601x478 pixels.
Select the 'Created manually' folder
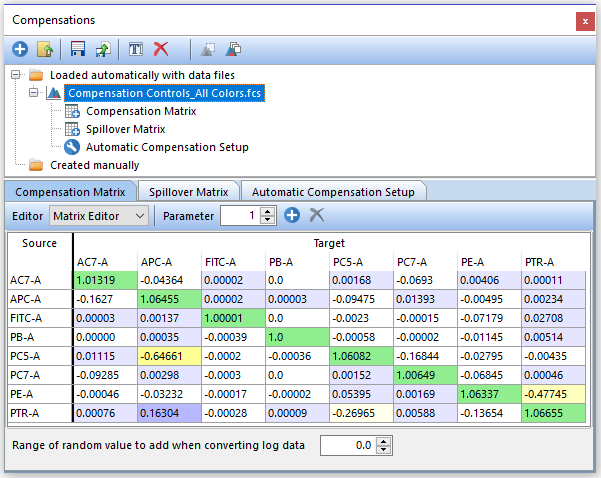coord(94,165)
